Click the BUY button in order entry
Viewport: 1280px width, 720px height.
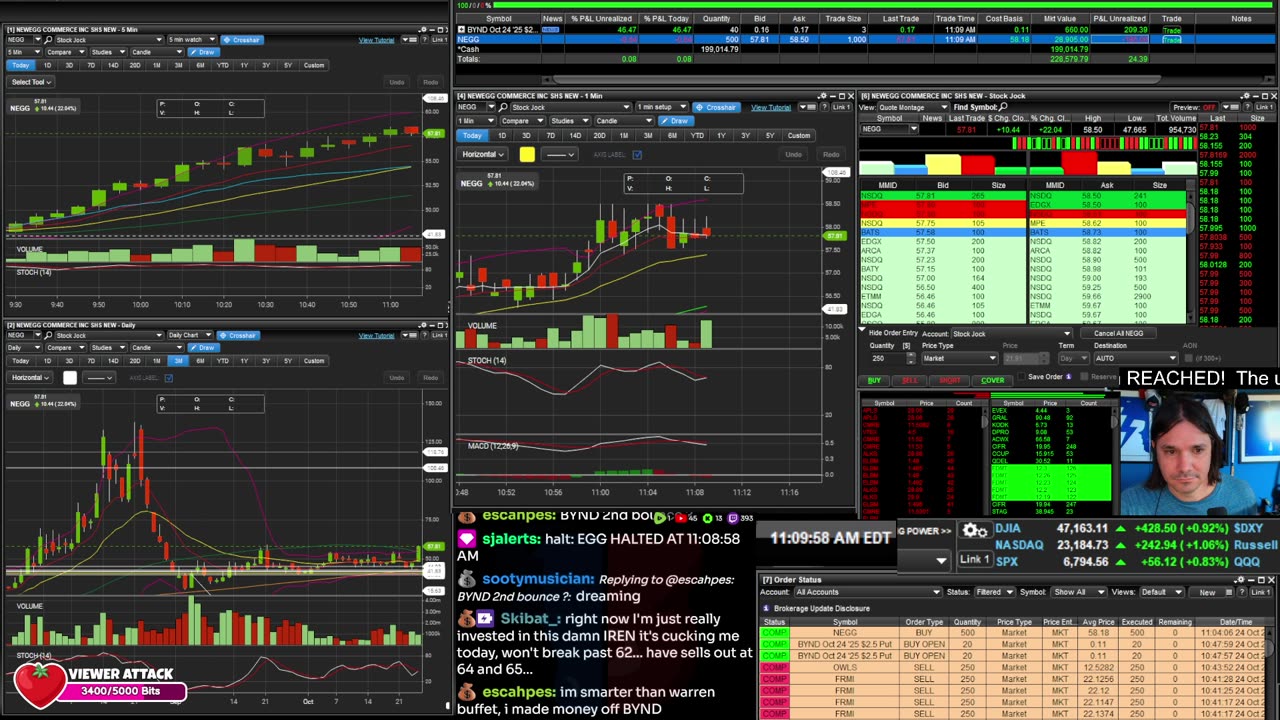coord(875,380)
